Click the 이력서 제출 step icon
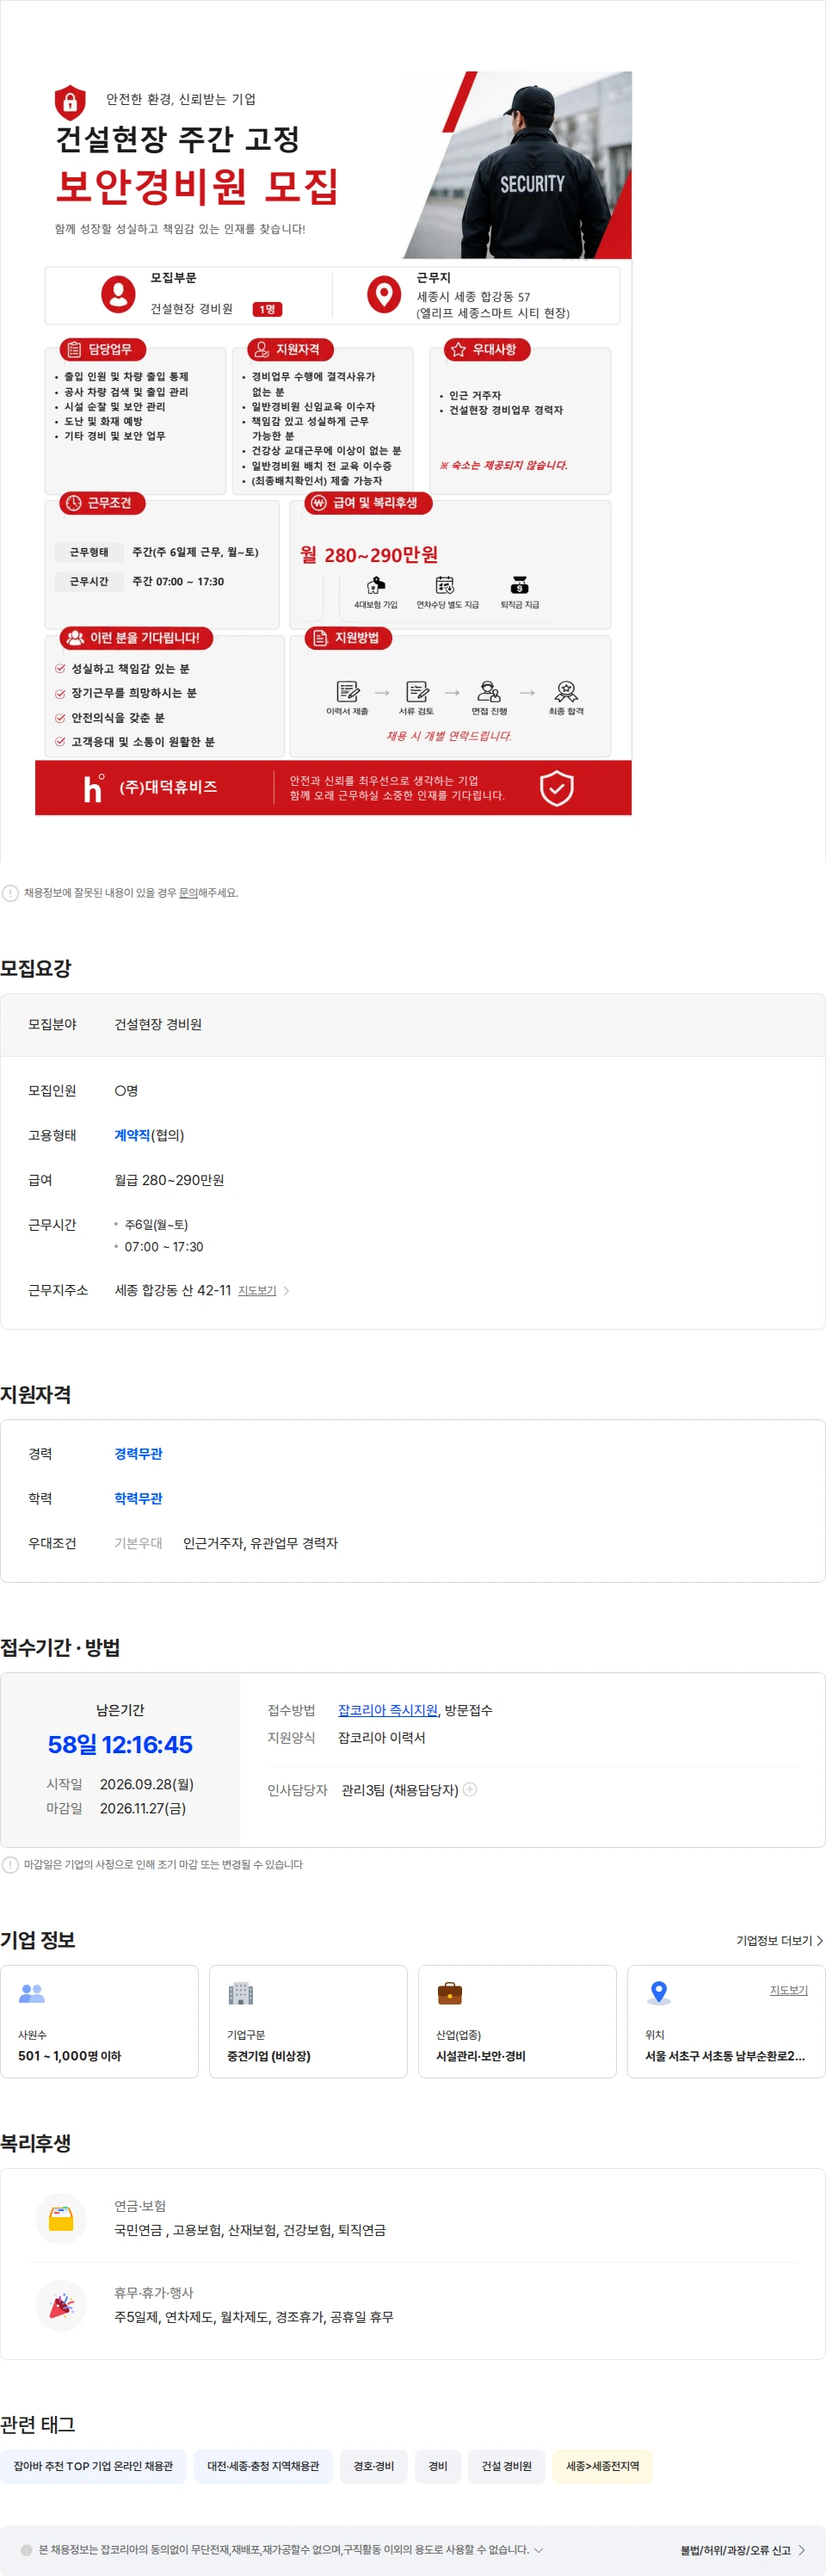Viewport: 826px width, 2576px height. 347,691
